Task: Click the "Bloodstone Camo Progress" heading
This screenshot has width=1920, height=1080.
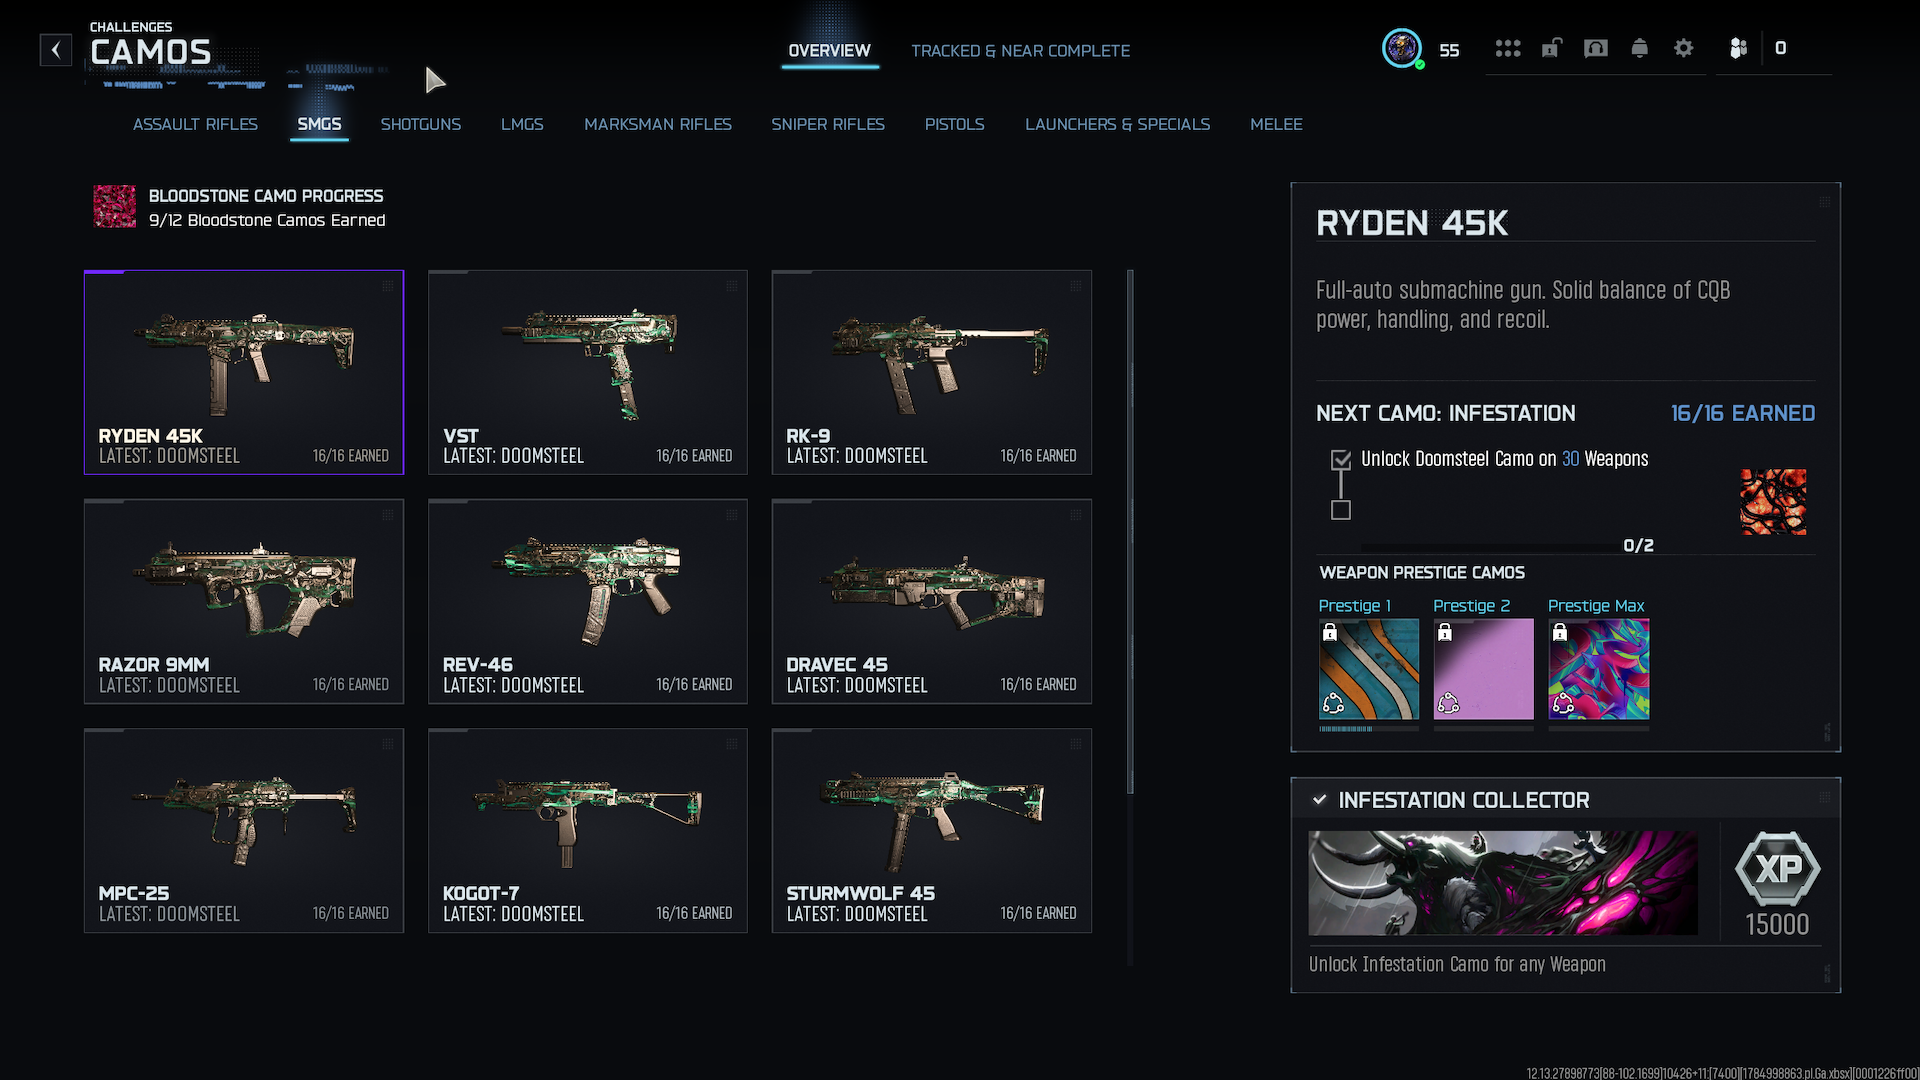Action: (266, 196)
